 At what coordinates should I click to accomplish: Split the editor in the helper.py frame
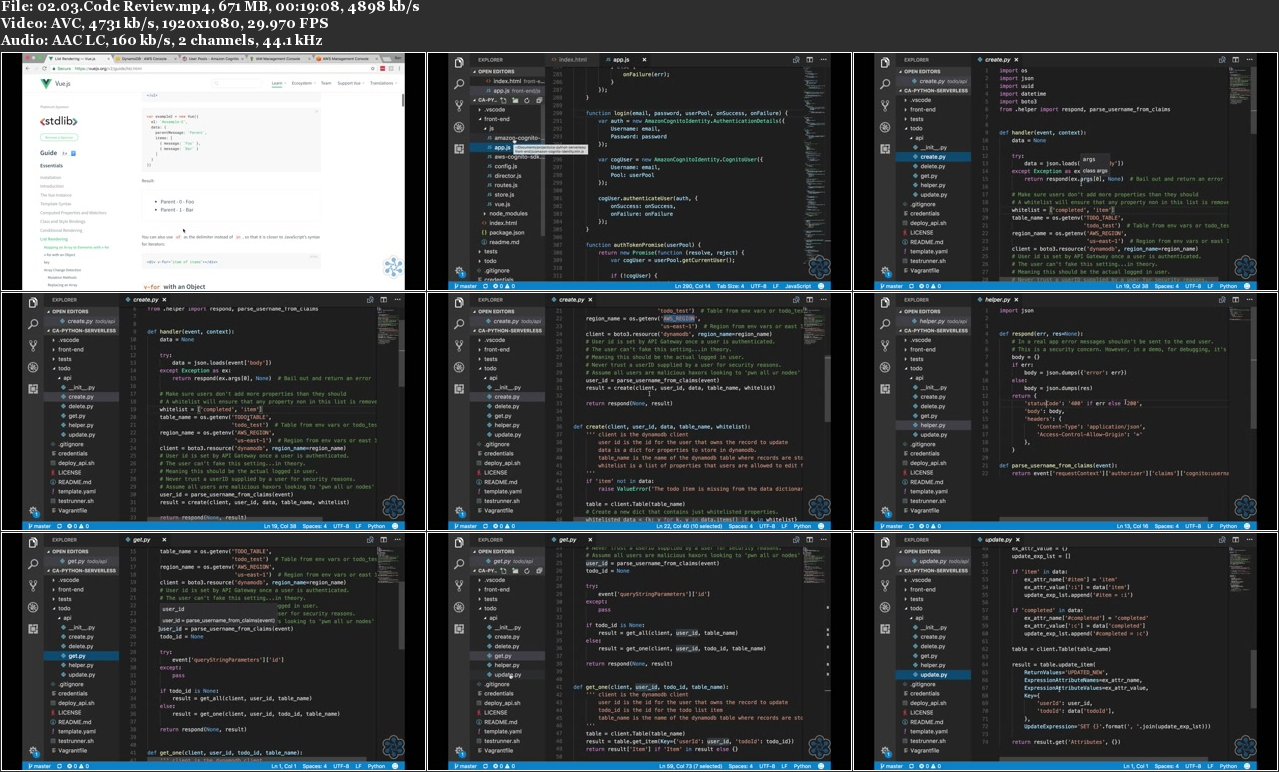[x=1236, y=300]
